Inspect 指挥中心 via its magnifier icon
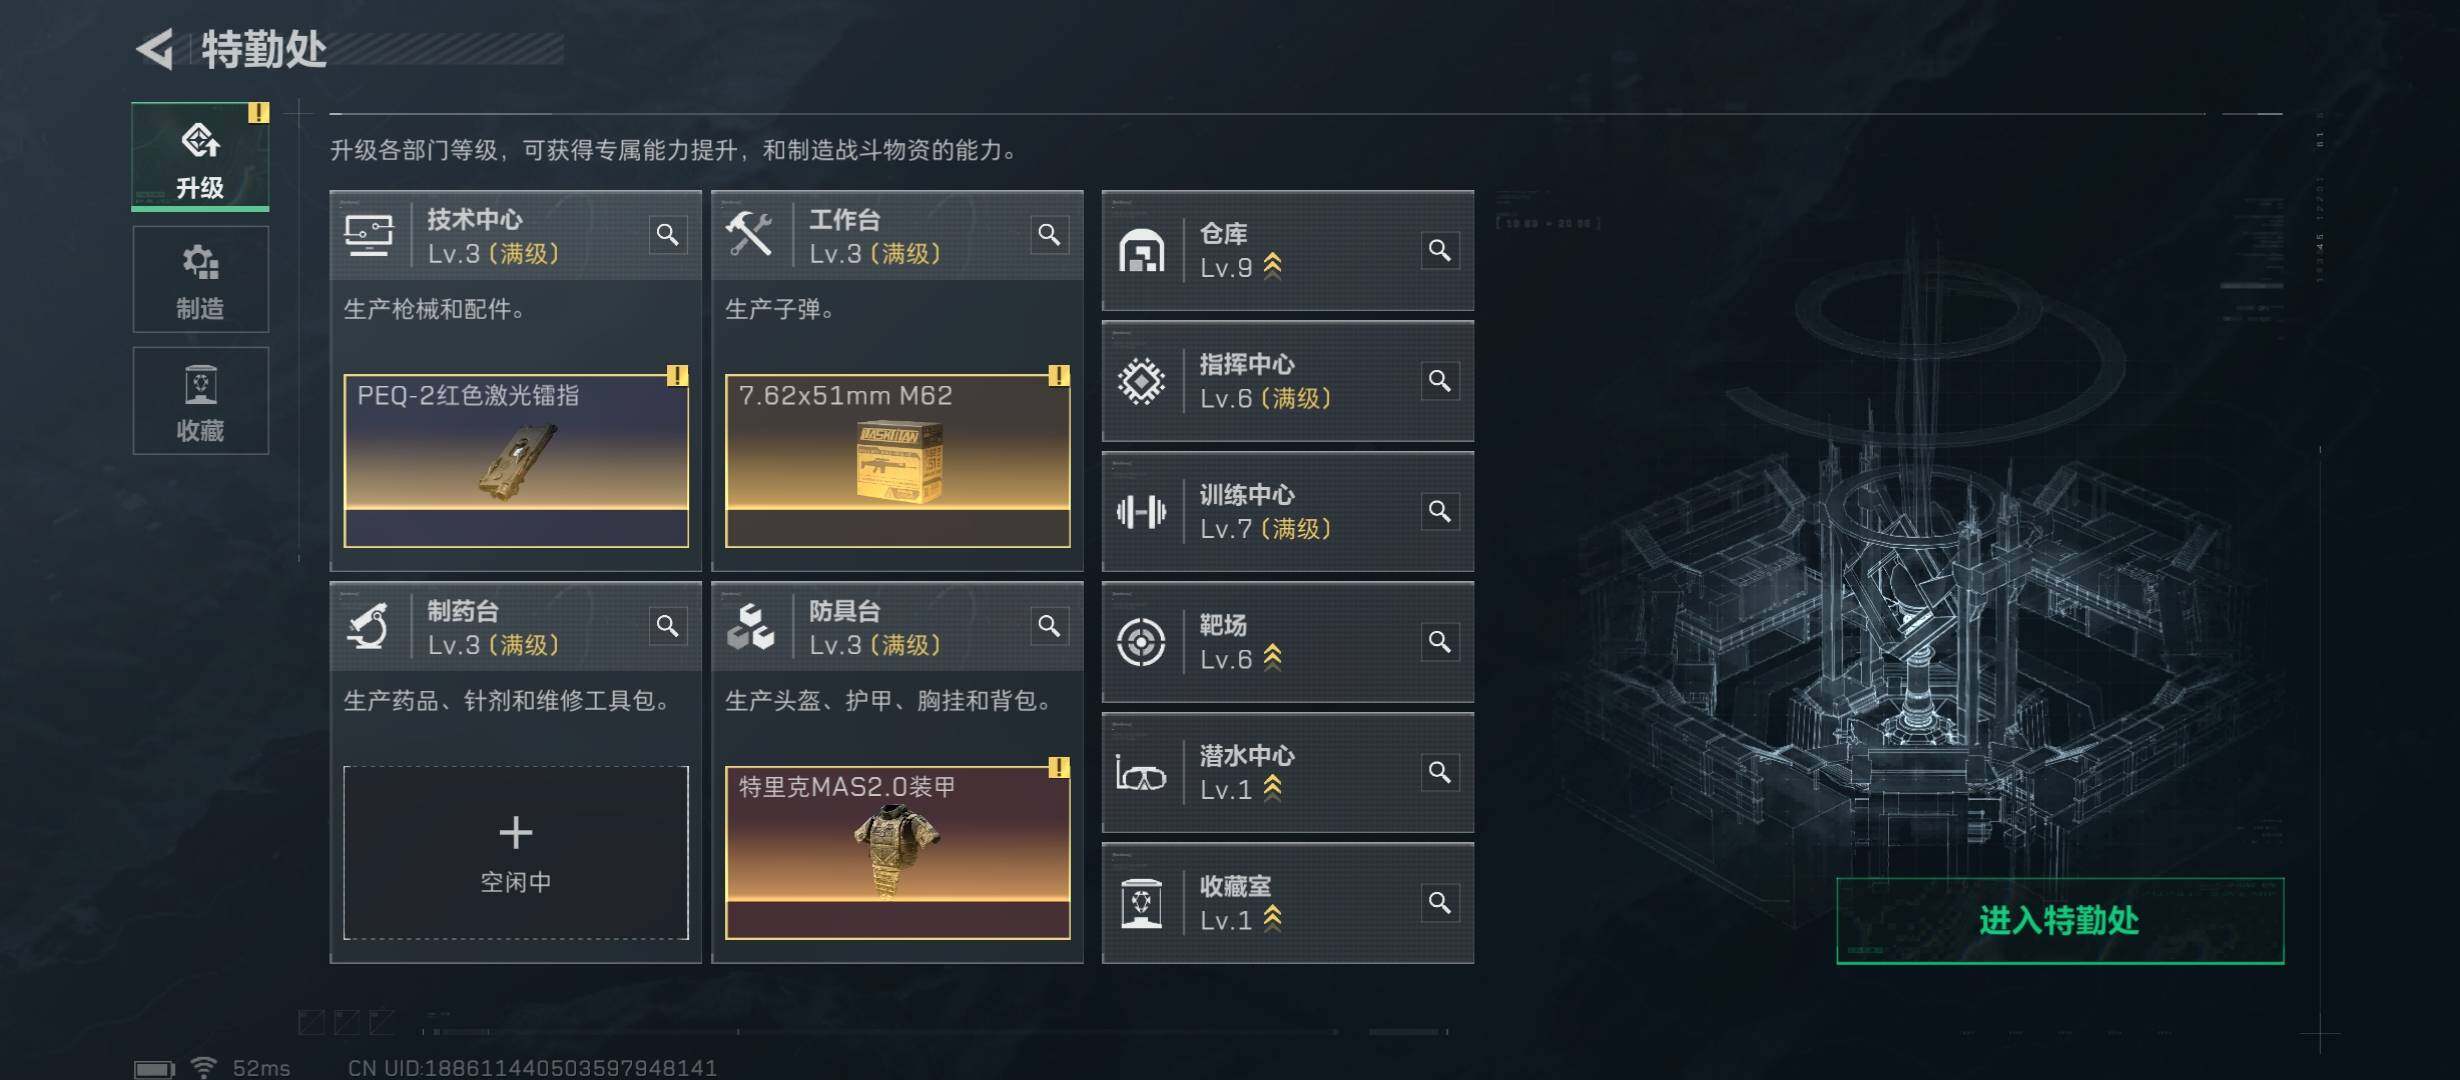Image resolution: width=2460 pixels, height=1080 pixels. click(1440, 381)
